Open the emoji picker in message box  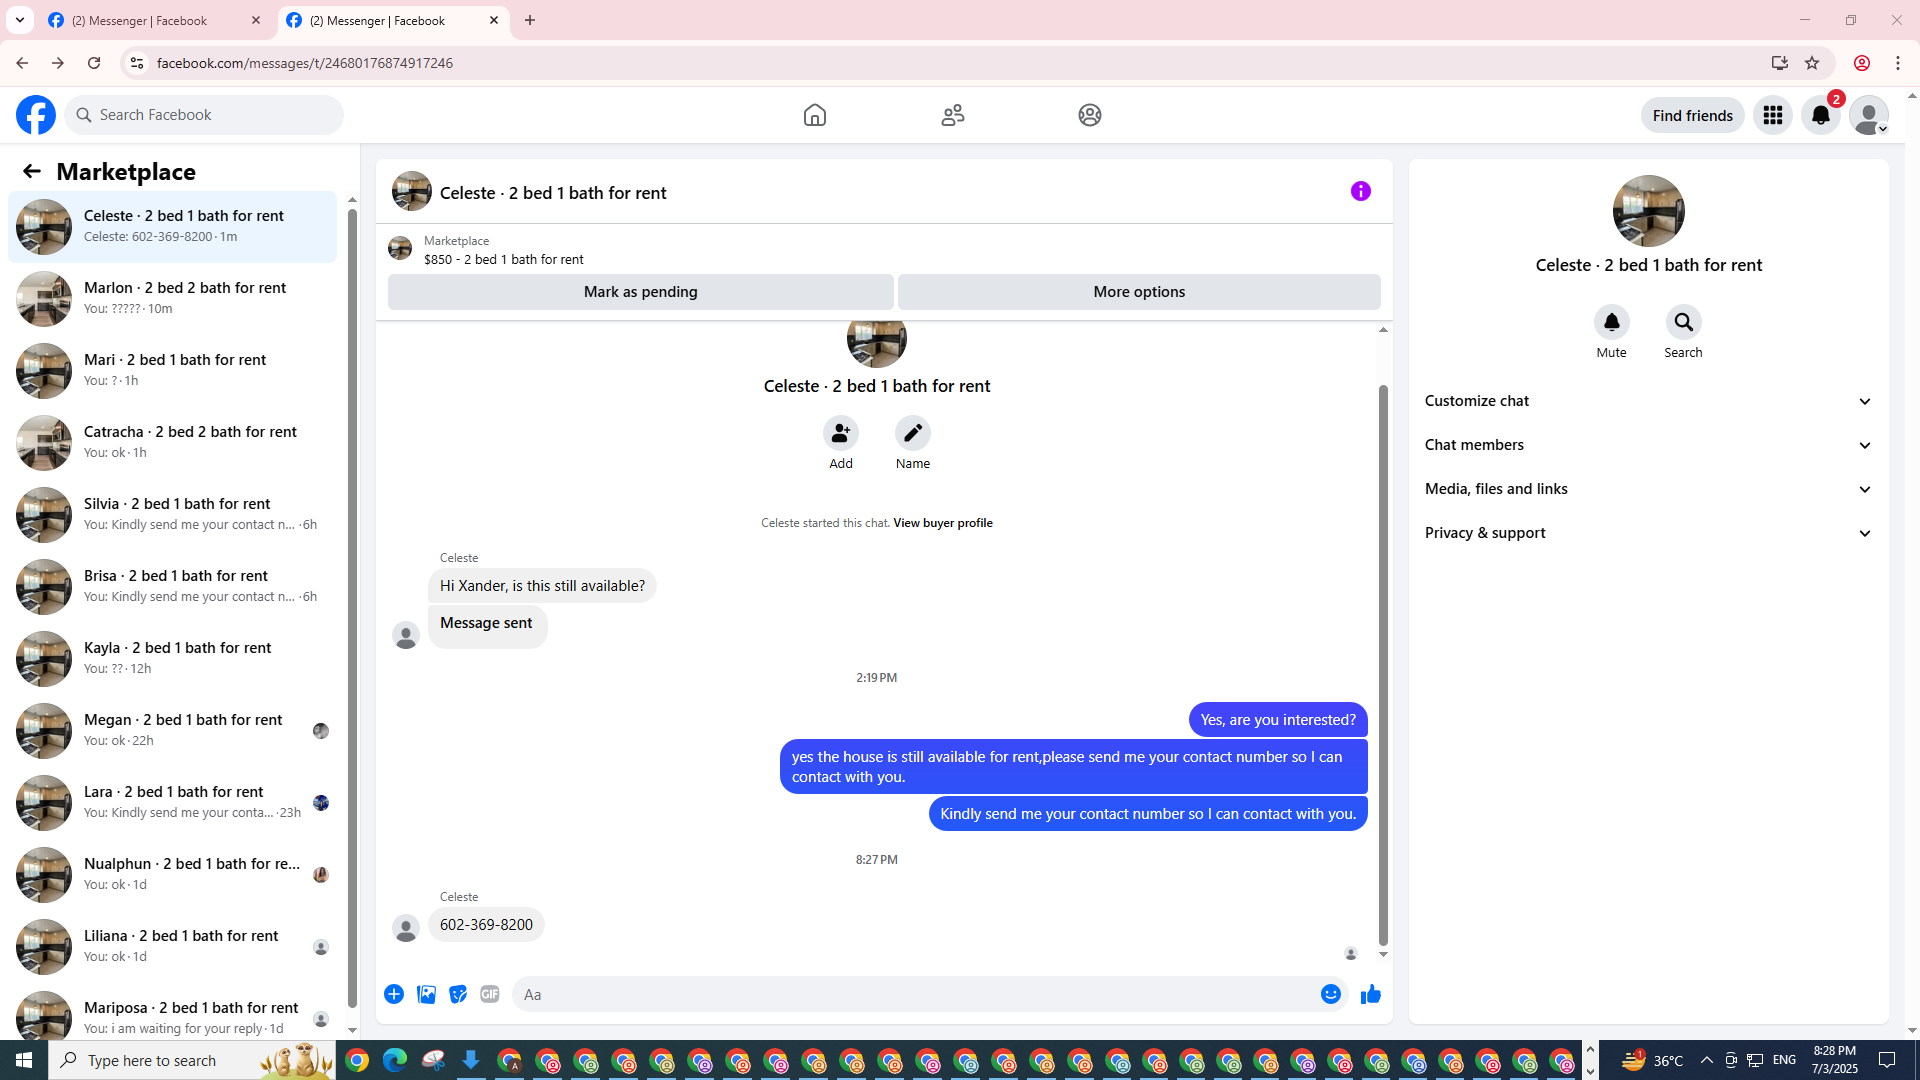(1330, 994)
